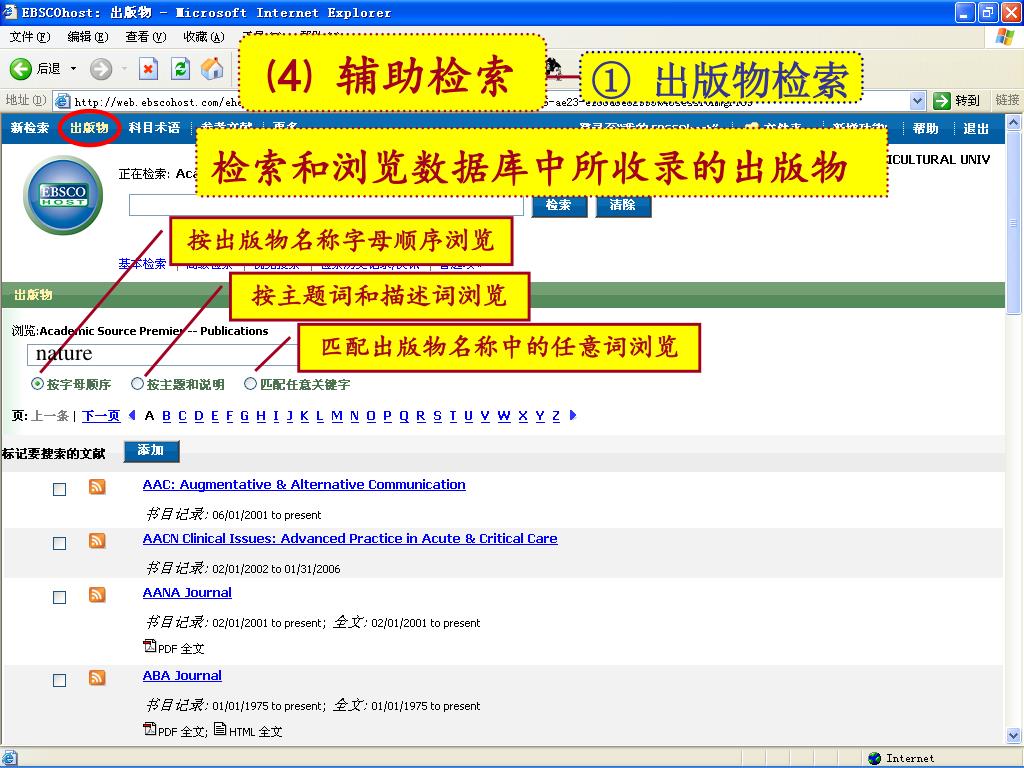Image resolution: width=1024 pixels, height=768 pixels.
Task: Click 帮助 in the top navigation
Action: (925, 129)
